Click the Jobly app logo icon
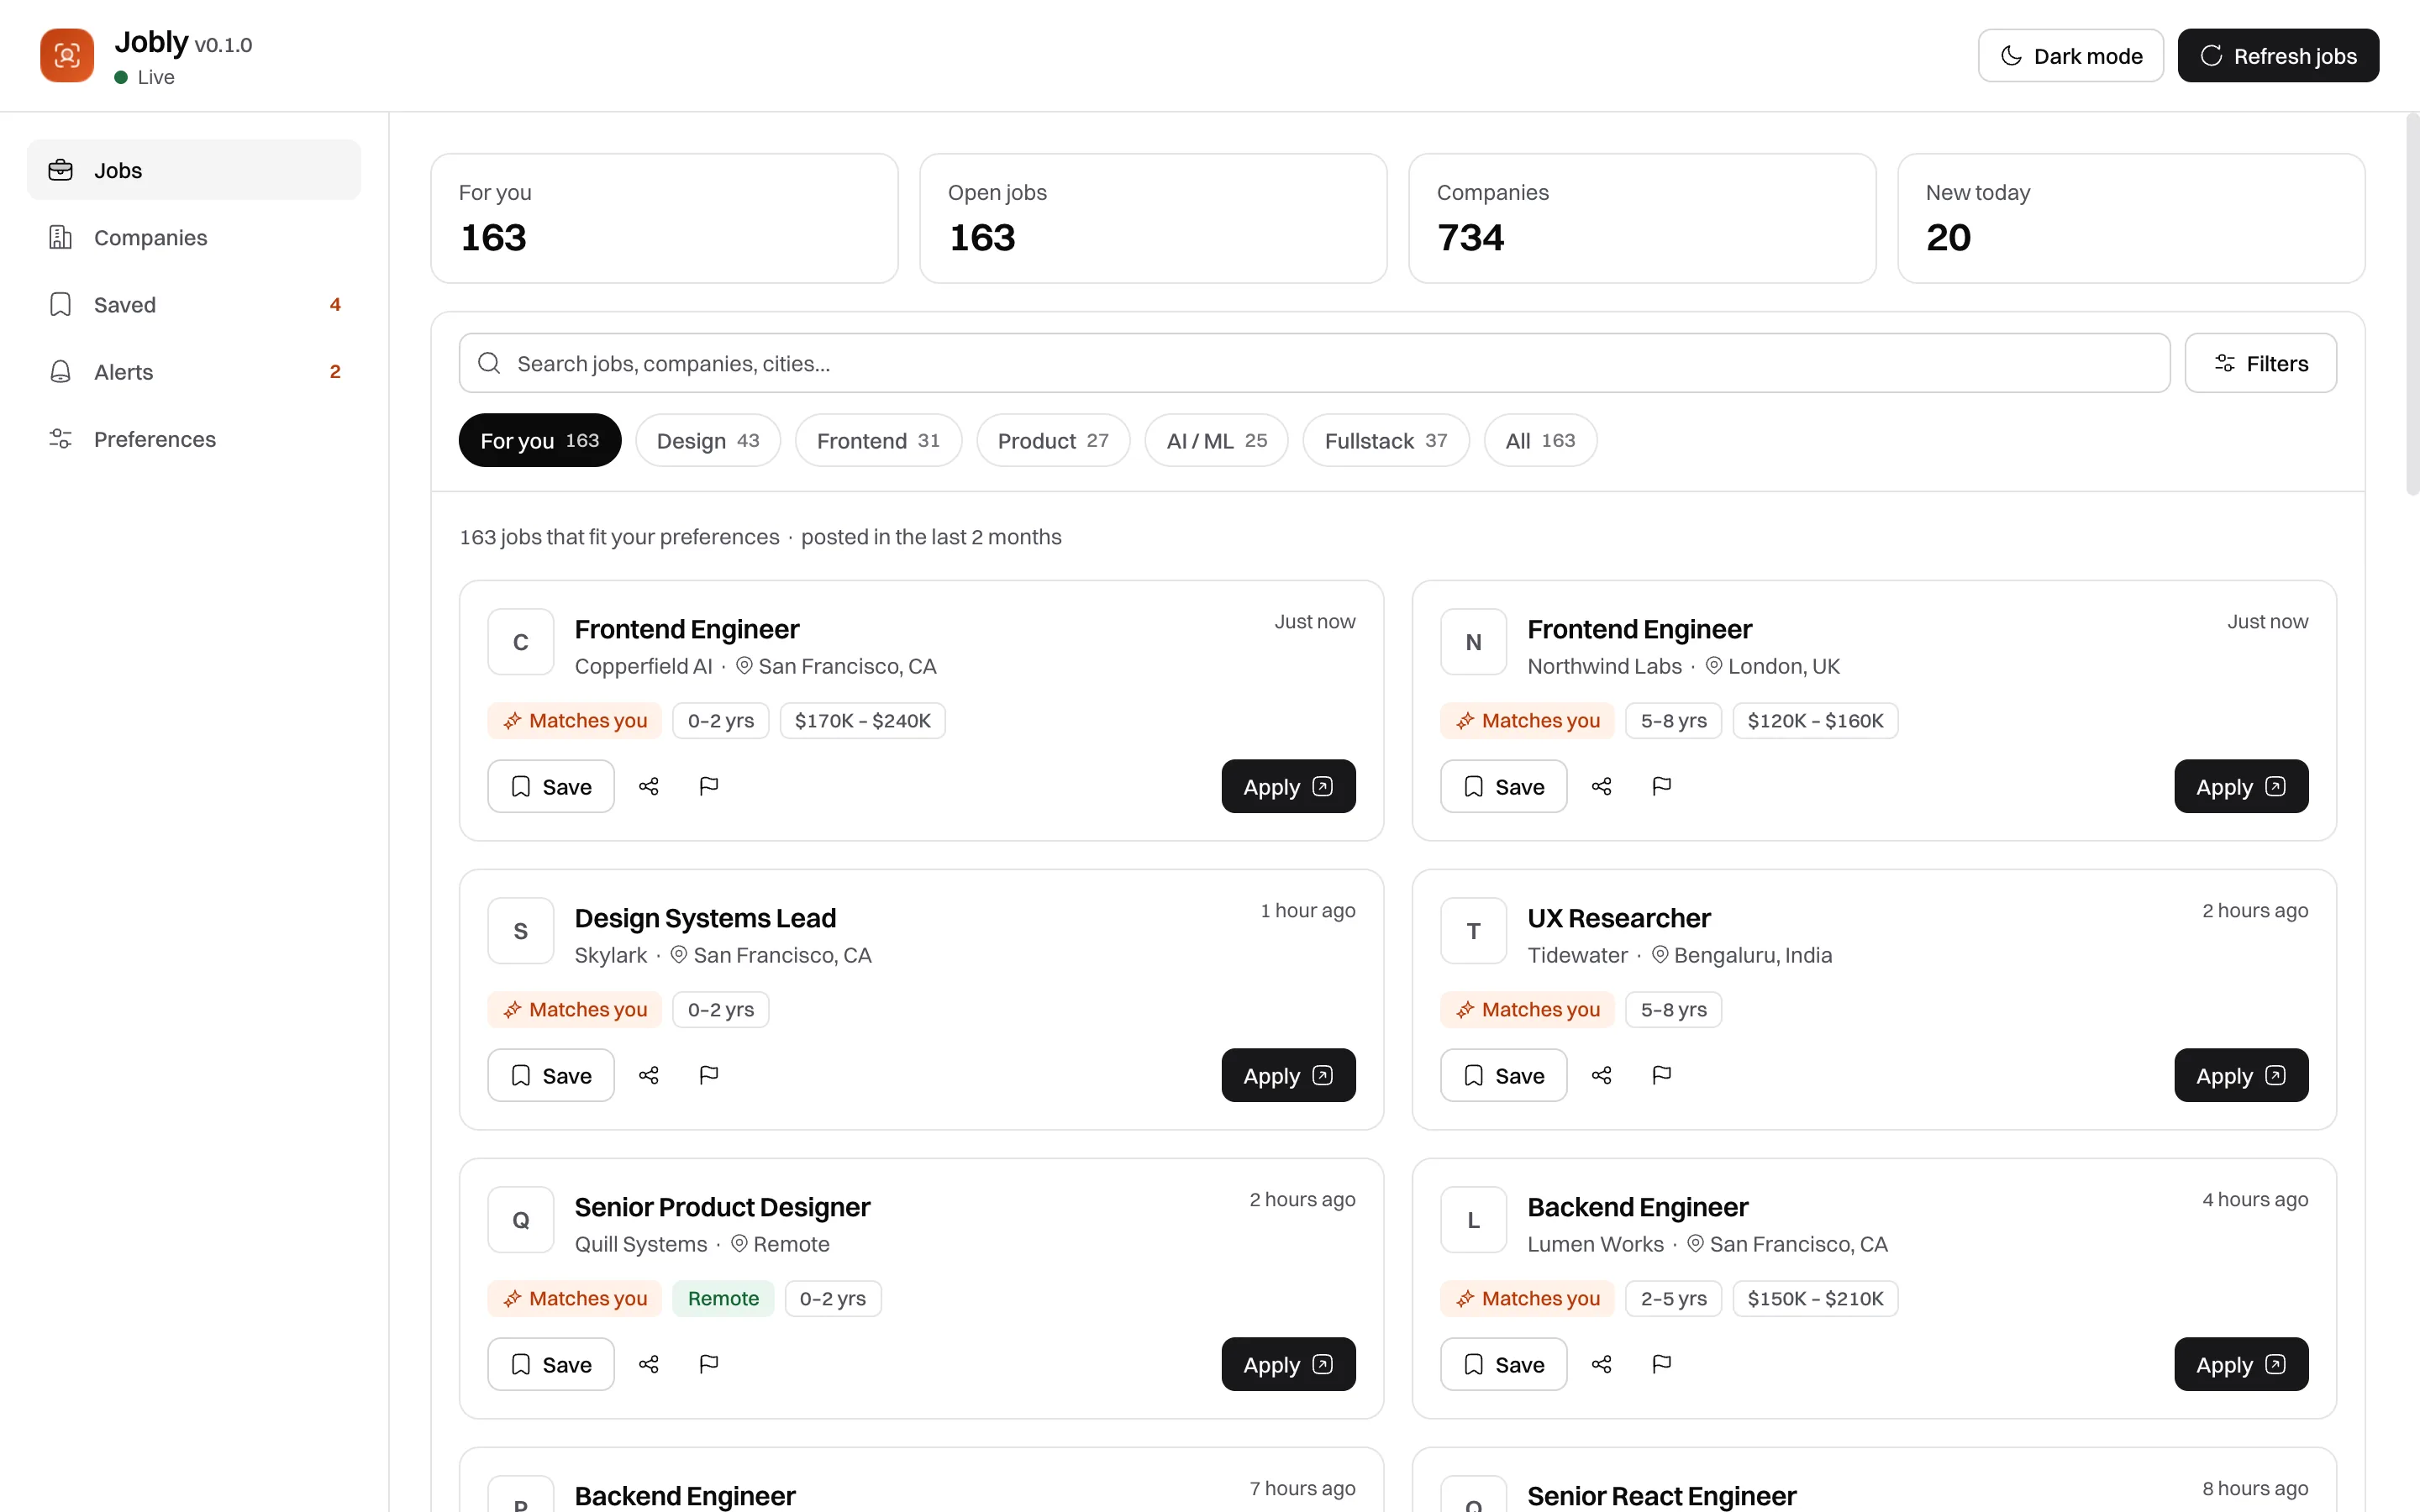Screen dimensions: 2420x1512 tap(67, 55)
